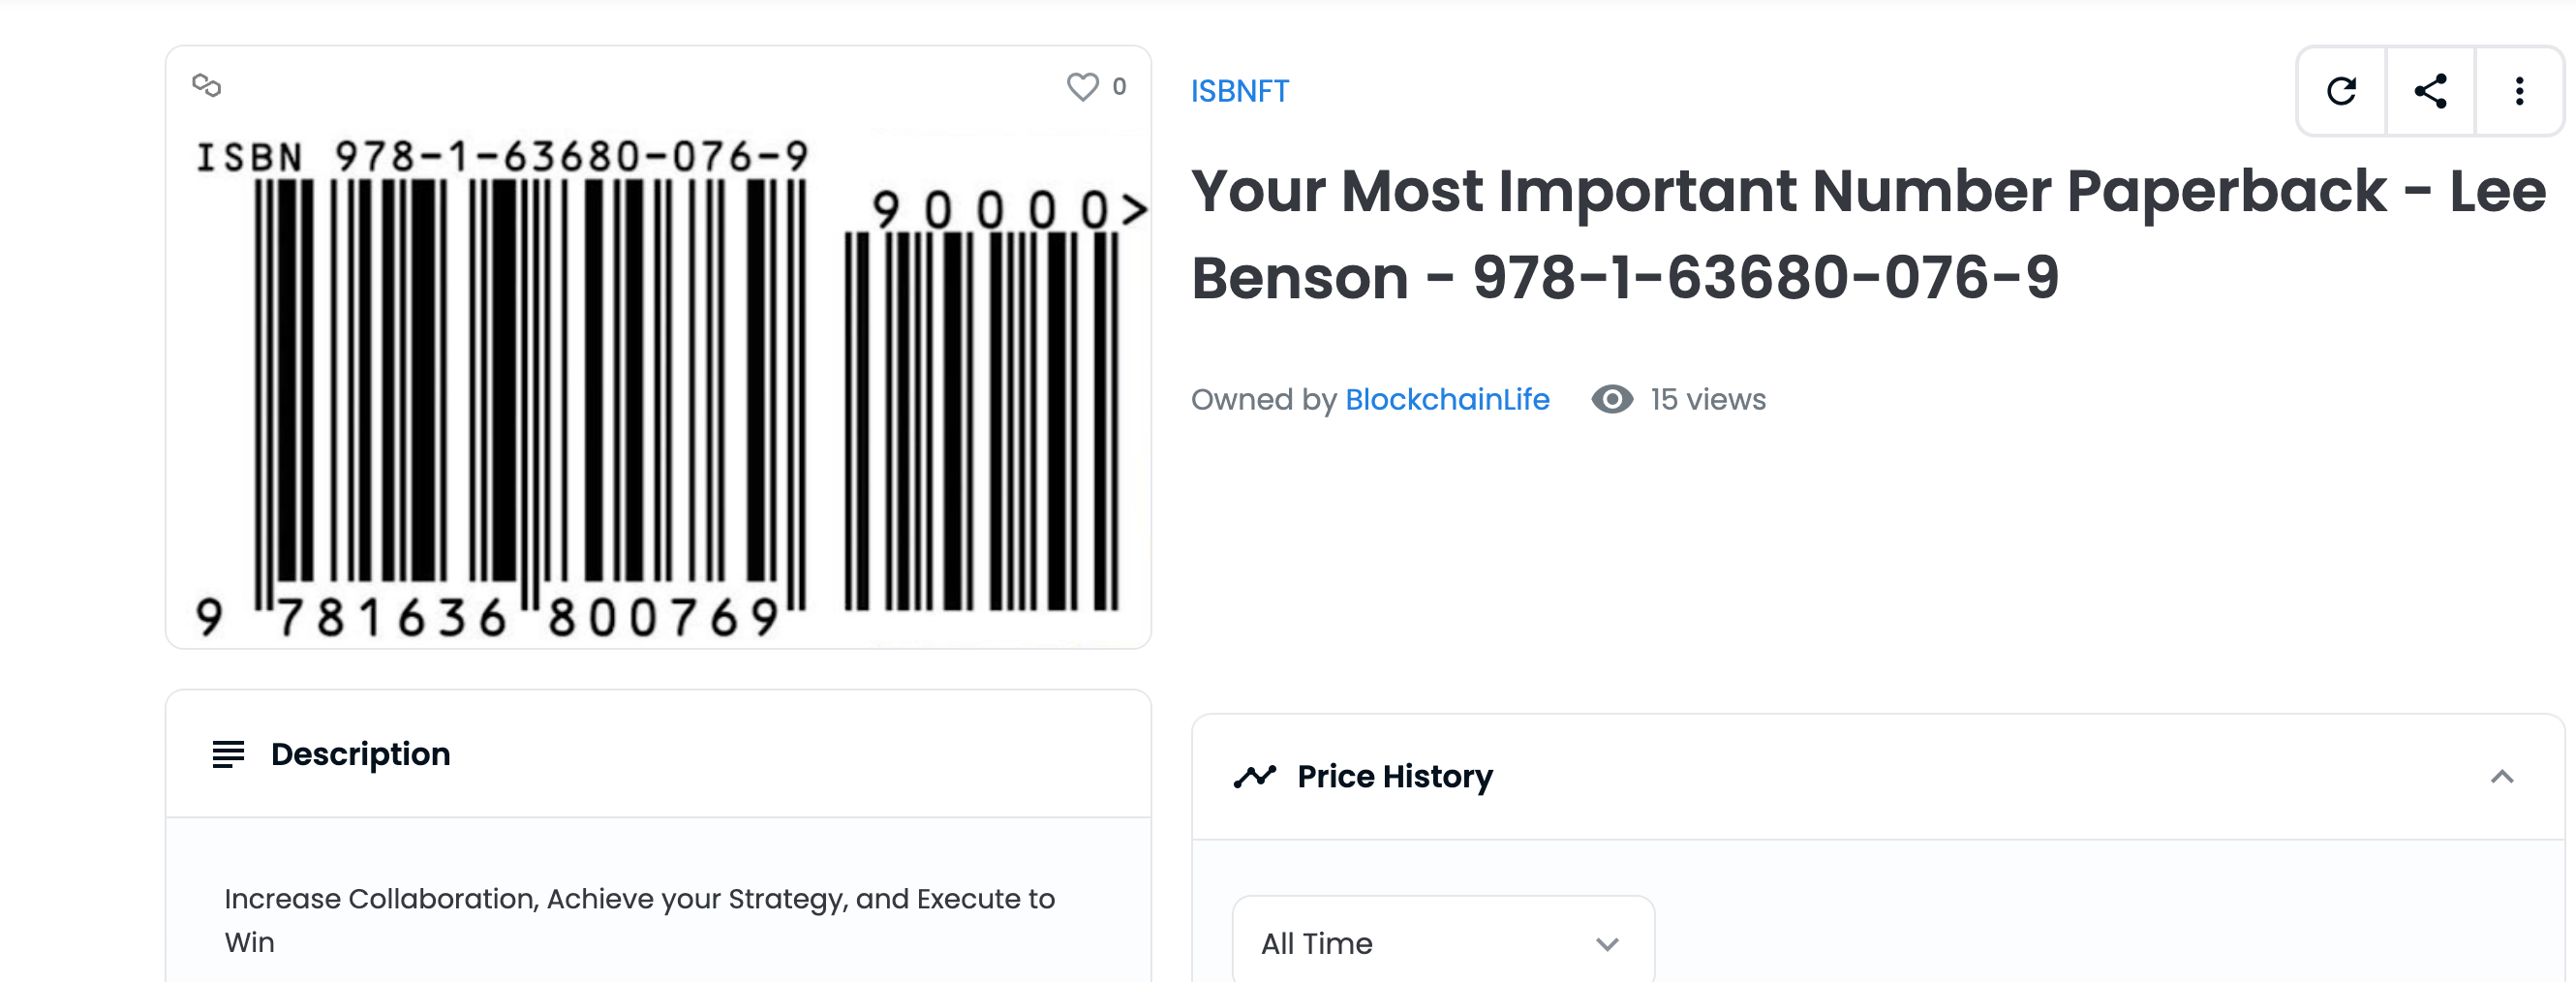This screenshot has width=2576, height=982.
Task: Click the eye icon beside views
Action: coord(1612,400)
